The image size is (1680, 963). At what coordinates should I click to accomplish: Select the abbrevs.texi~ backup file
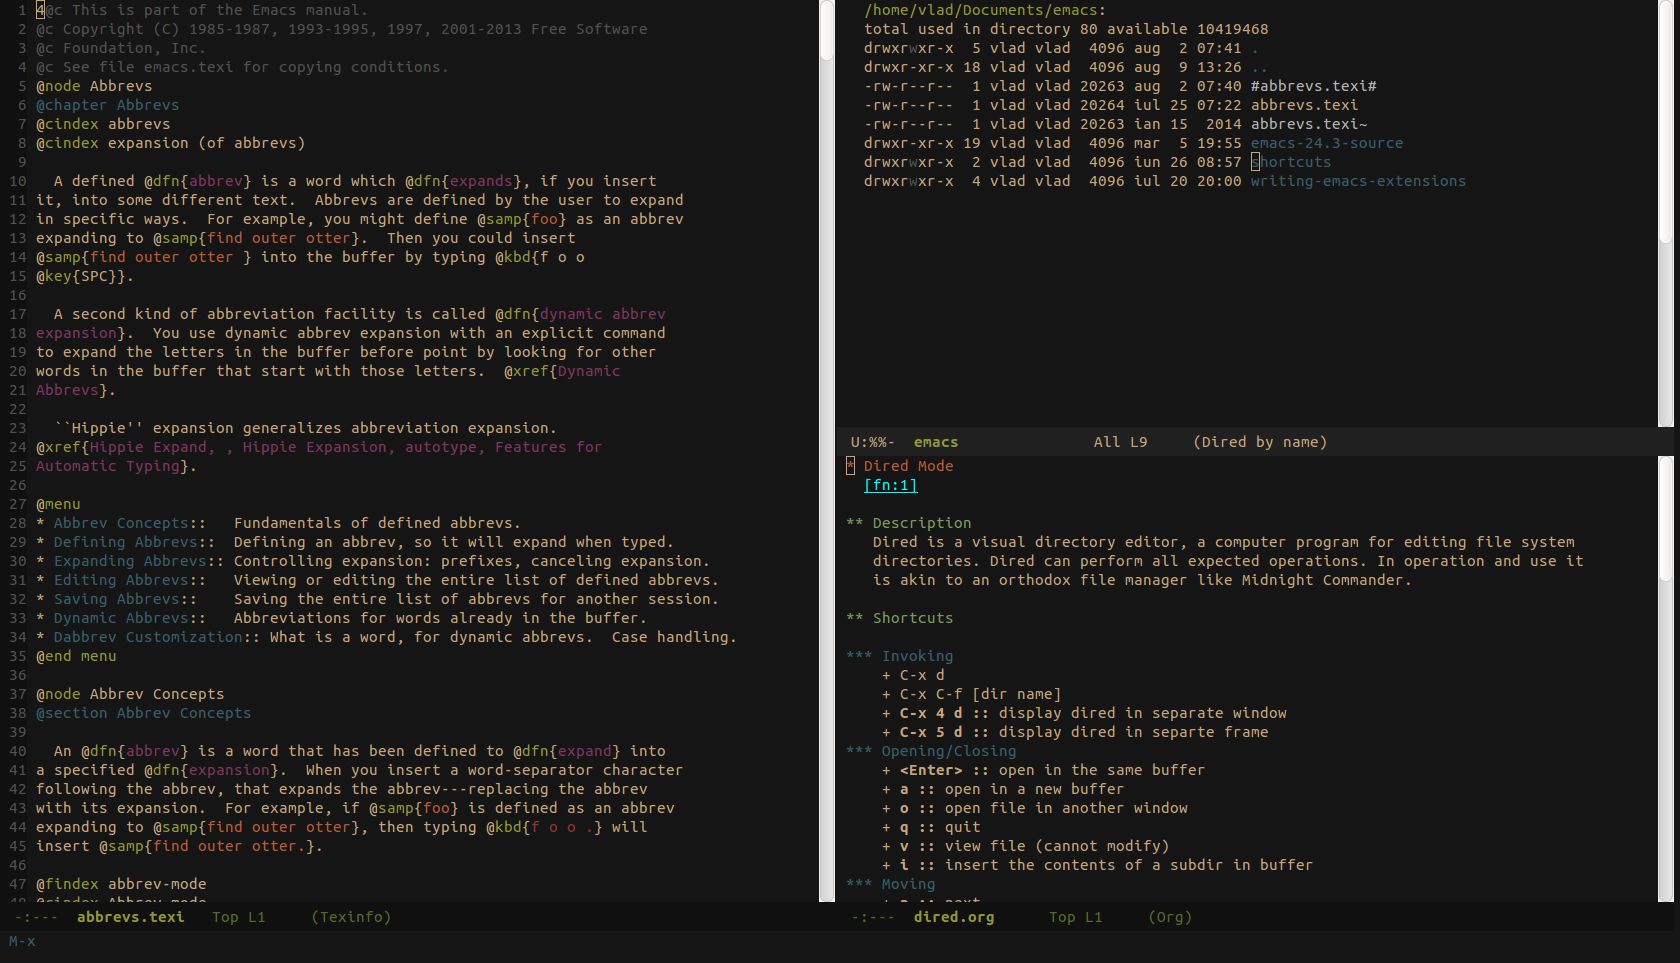click(x=1308, y=124)
